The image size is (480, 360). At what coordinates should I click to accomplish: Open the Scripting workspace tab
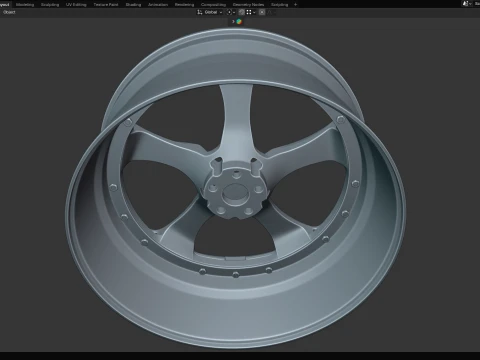[x=279, y=5]
